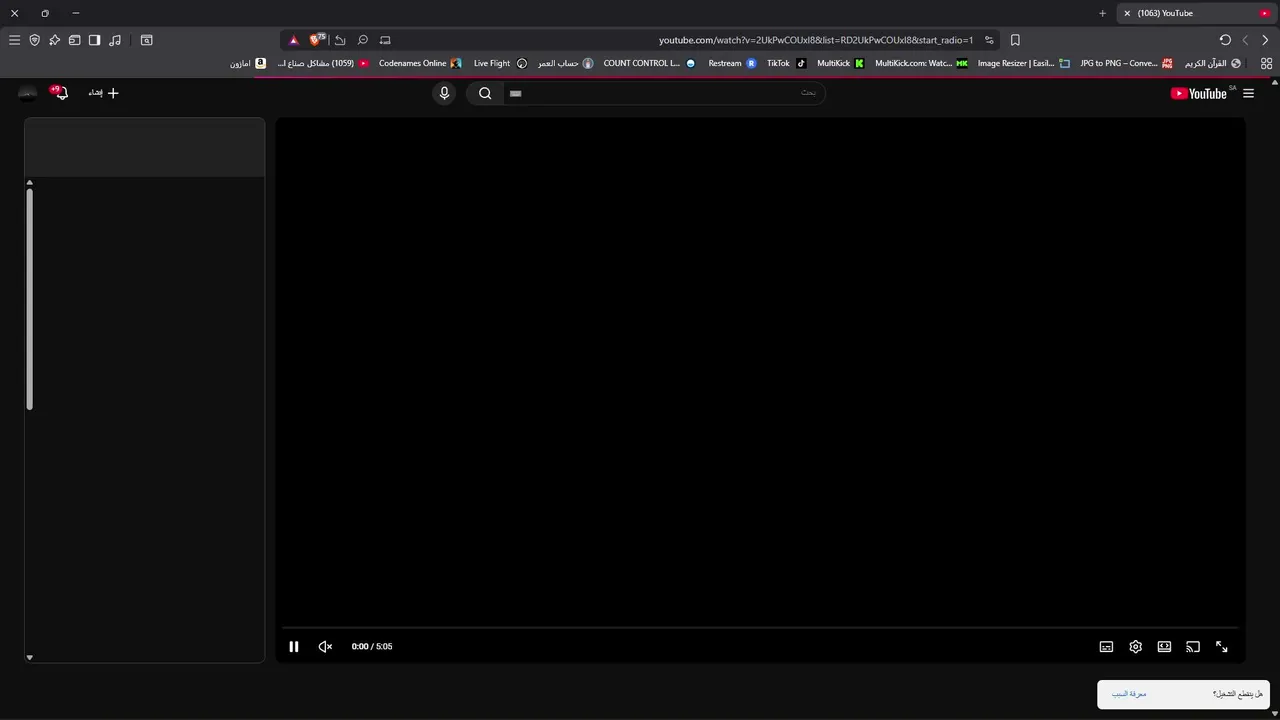Pause the YouTube video
The image size is (1280, 720).
coord(294,647)
